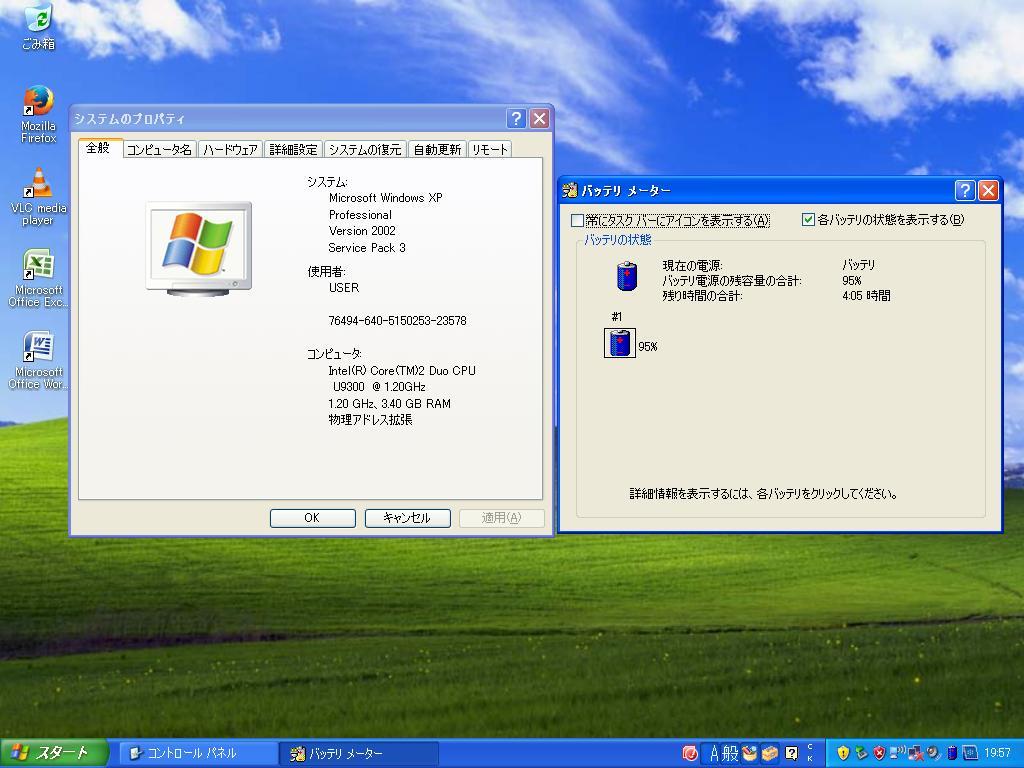The width and height of the screenshot is (1024, 768).
Task: Activate バッテリ メーター taskbar button
Action: point(359,754)
